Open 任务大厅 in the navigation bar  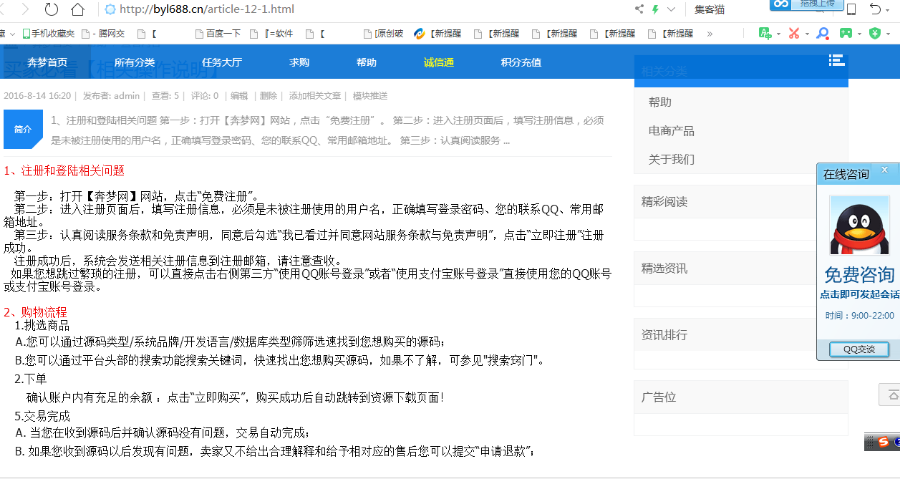tap(222, 62)
